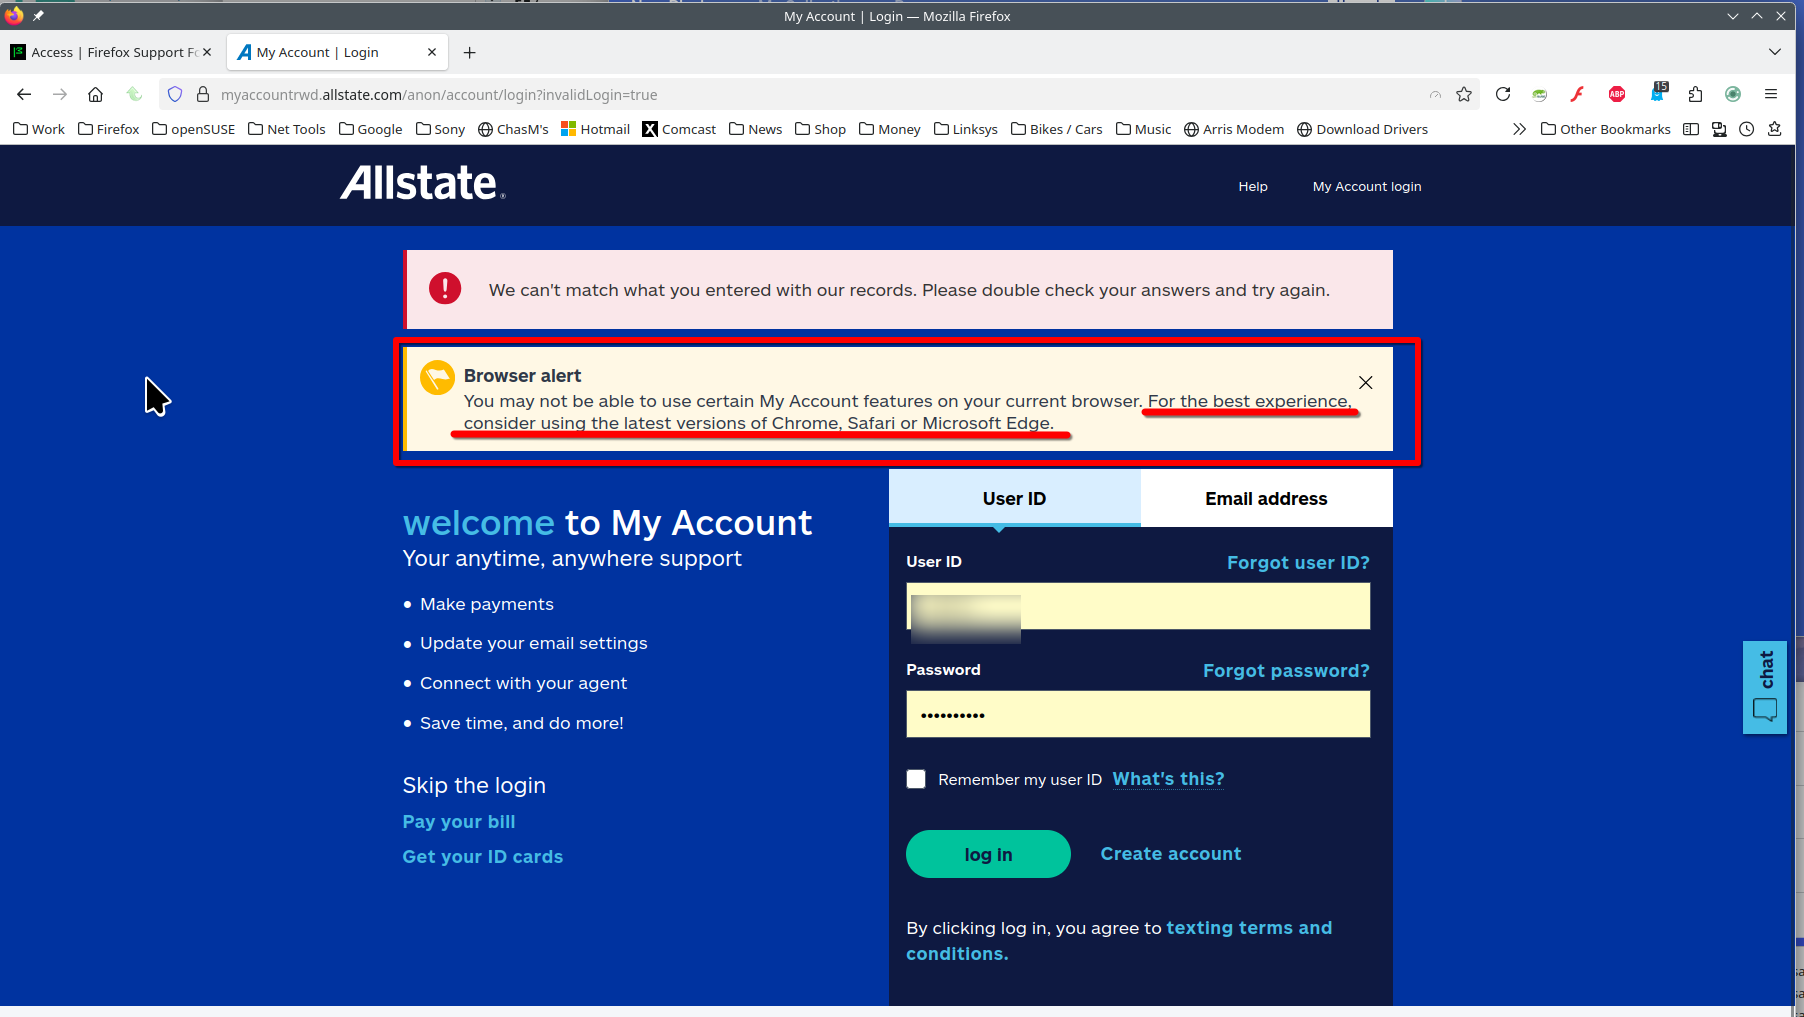1804x1017 pixels.
Task: Open the Hotmail bookmark
Action: click(595, 129)
